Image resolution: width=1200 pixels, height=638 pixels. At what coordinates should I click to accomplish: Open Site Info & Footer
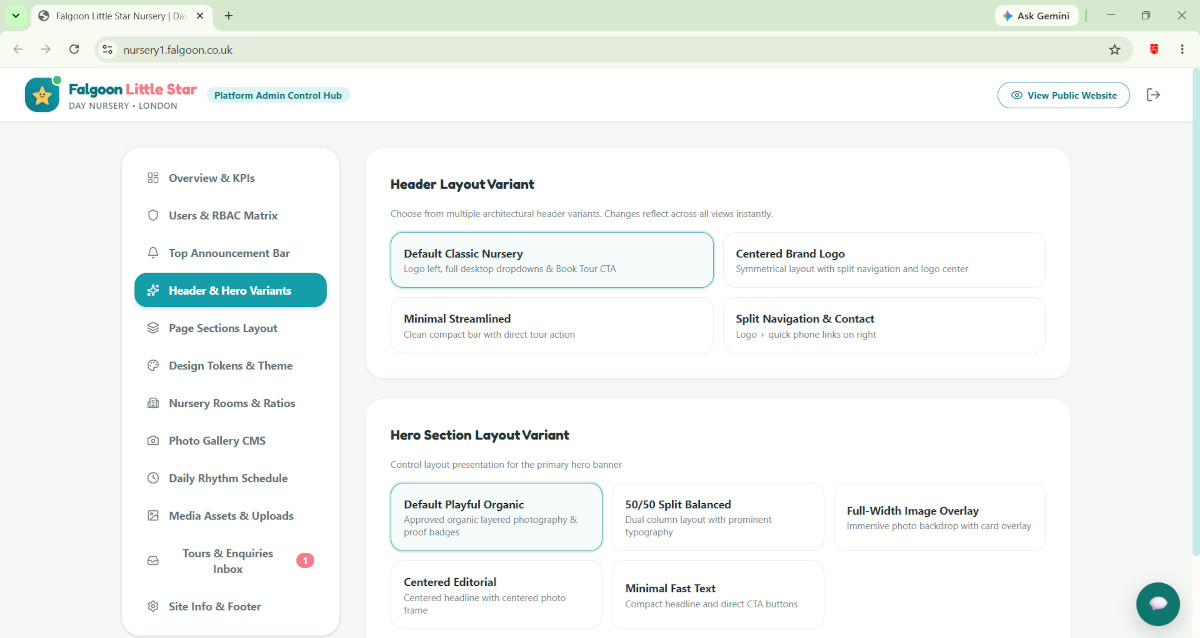coord(230,606)
